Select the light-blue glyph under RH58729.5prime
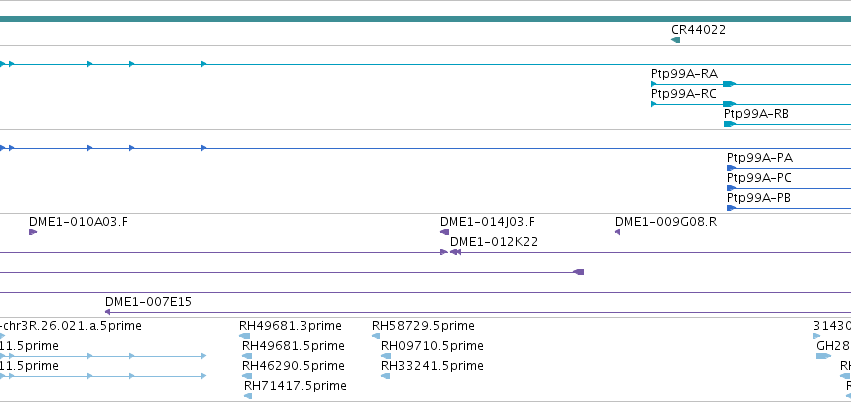 [x=376, y=336]
